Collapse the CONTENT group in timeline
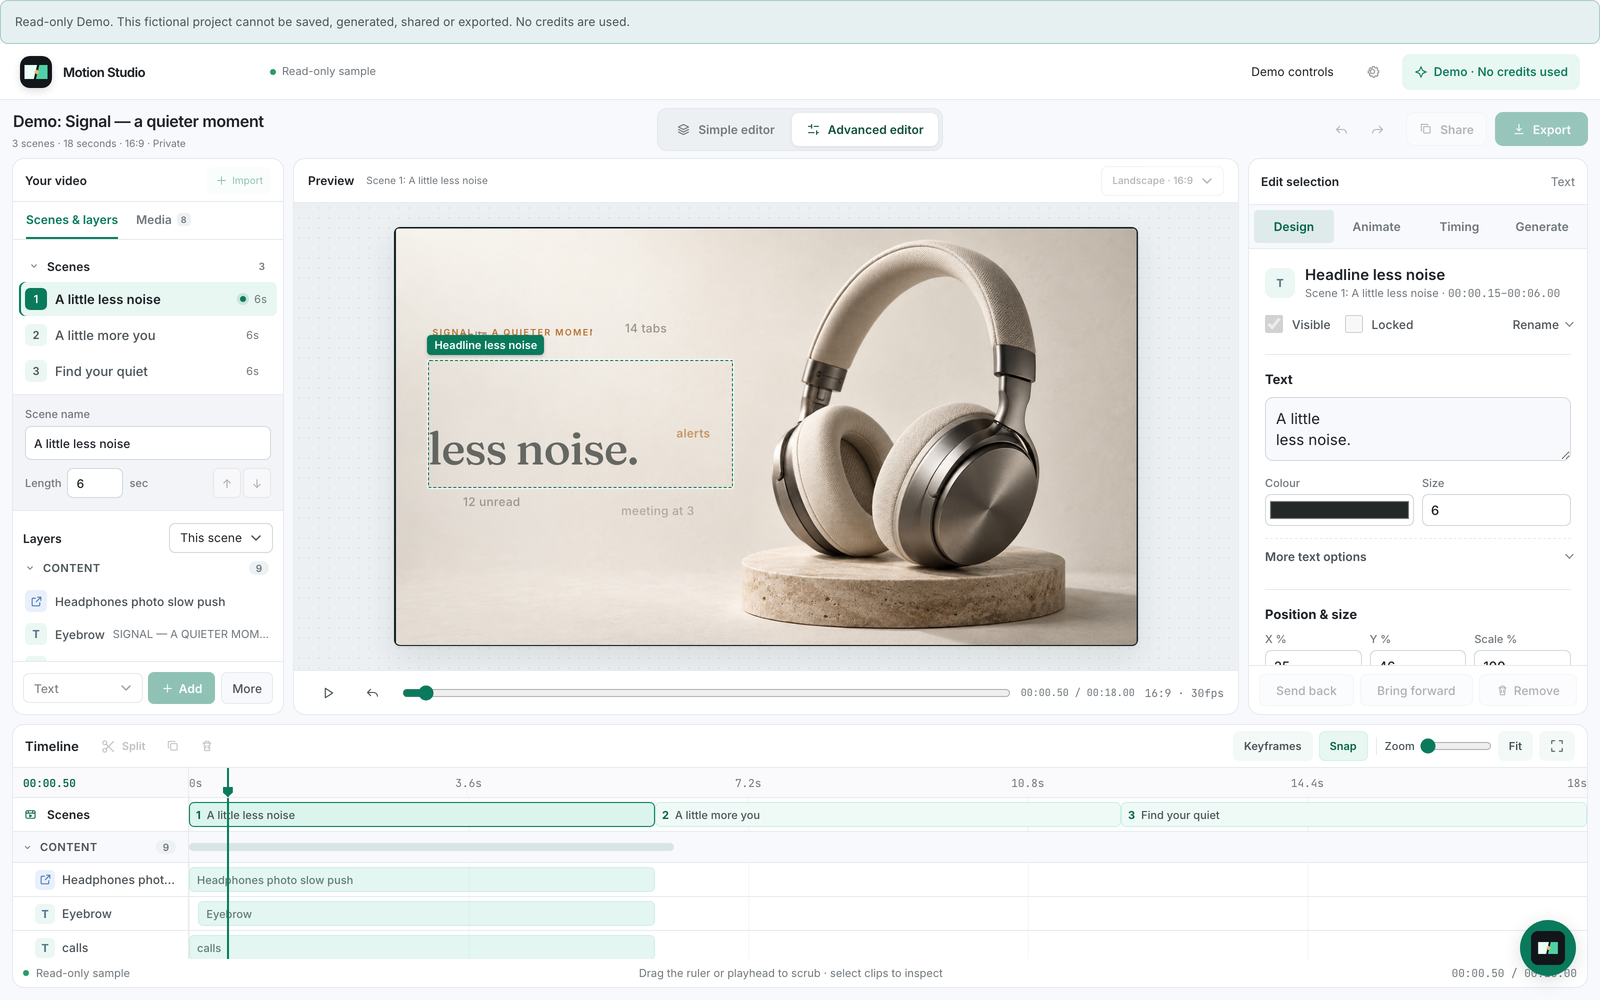This screenshot has height=1000, width=1600. click(28, 847)
